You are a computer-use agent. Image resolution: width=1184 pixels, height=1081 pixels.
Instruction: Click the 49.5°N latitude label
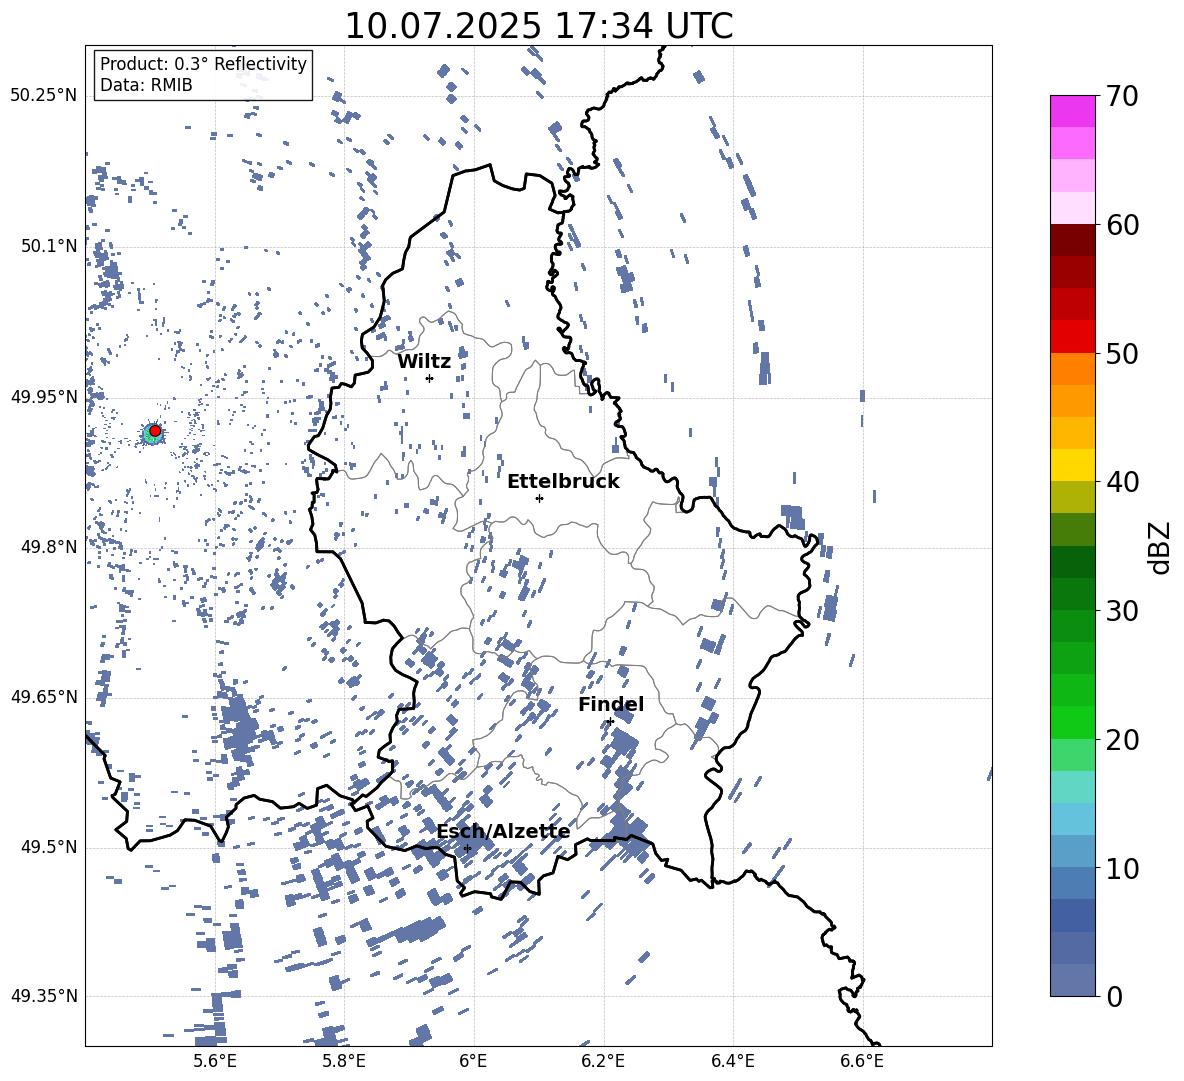coord(50,847)
